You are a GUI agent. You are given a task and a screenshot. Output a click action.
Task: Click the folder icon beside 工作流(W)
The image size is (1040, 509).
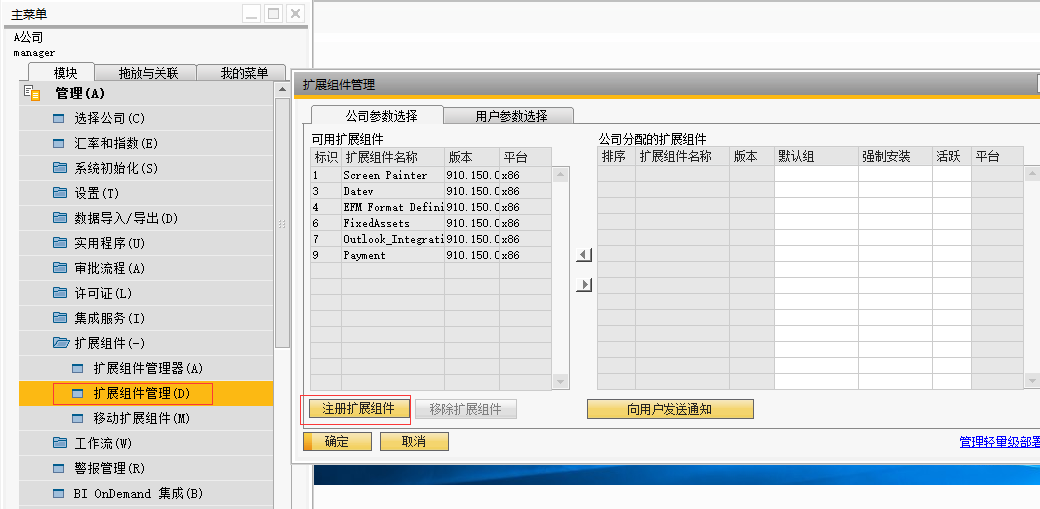pyautogui.click(x=60, y=443)
